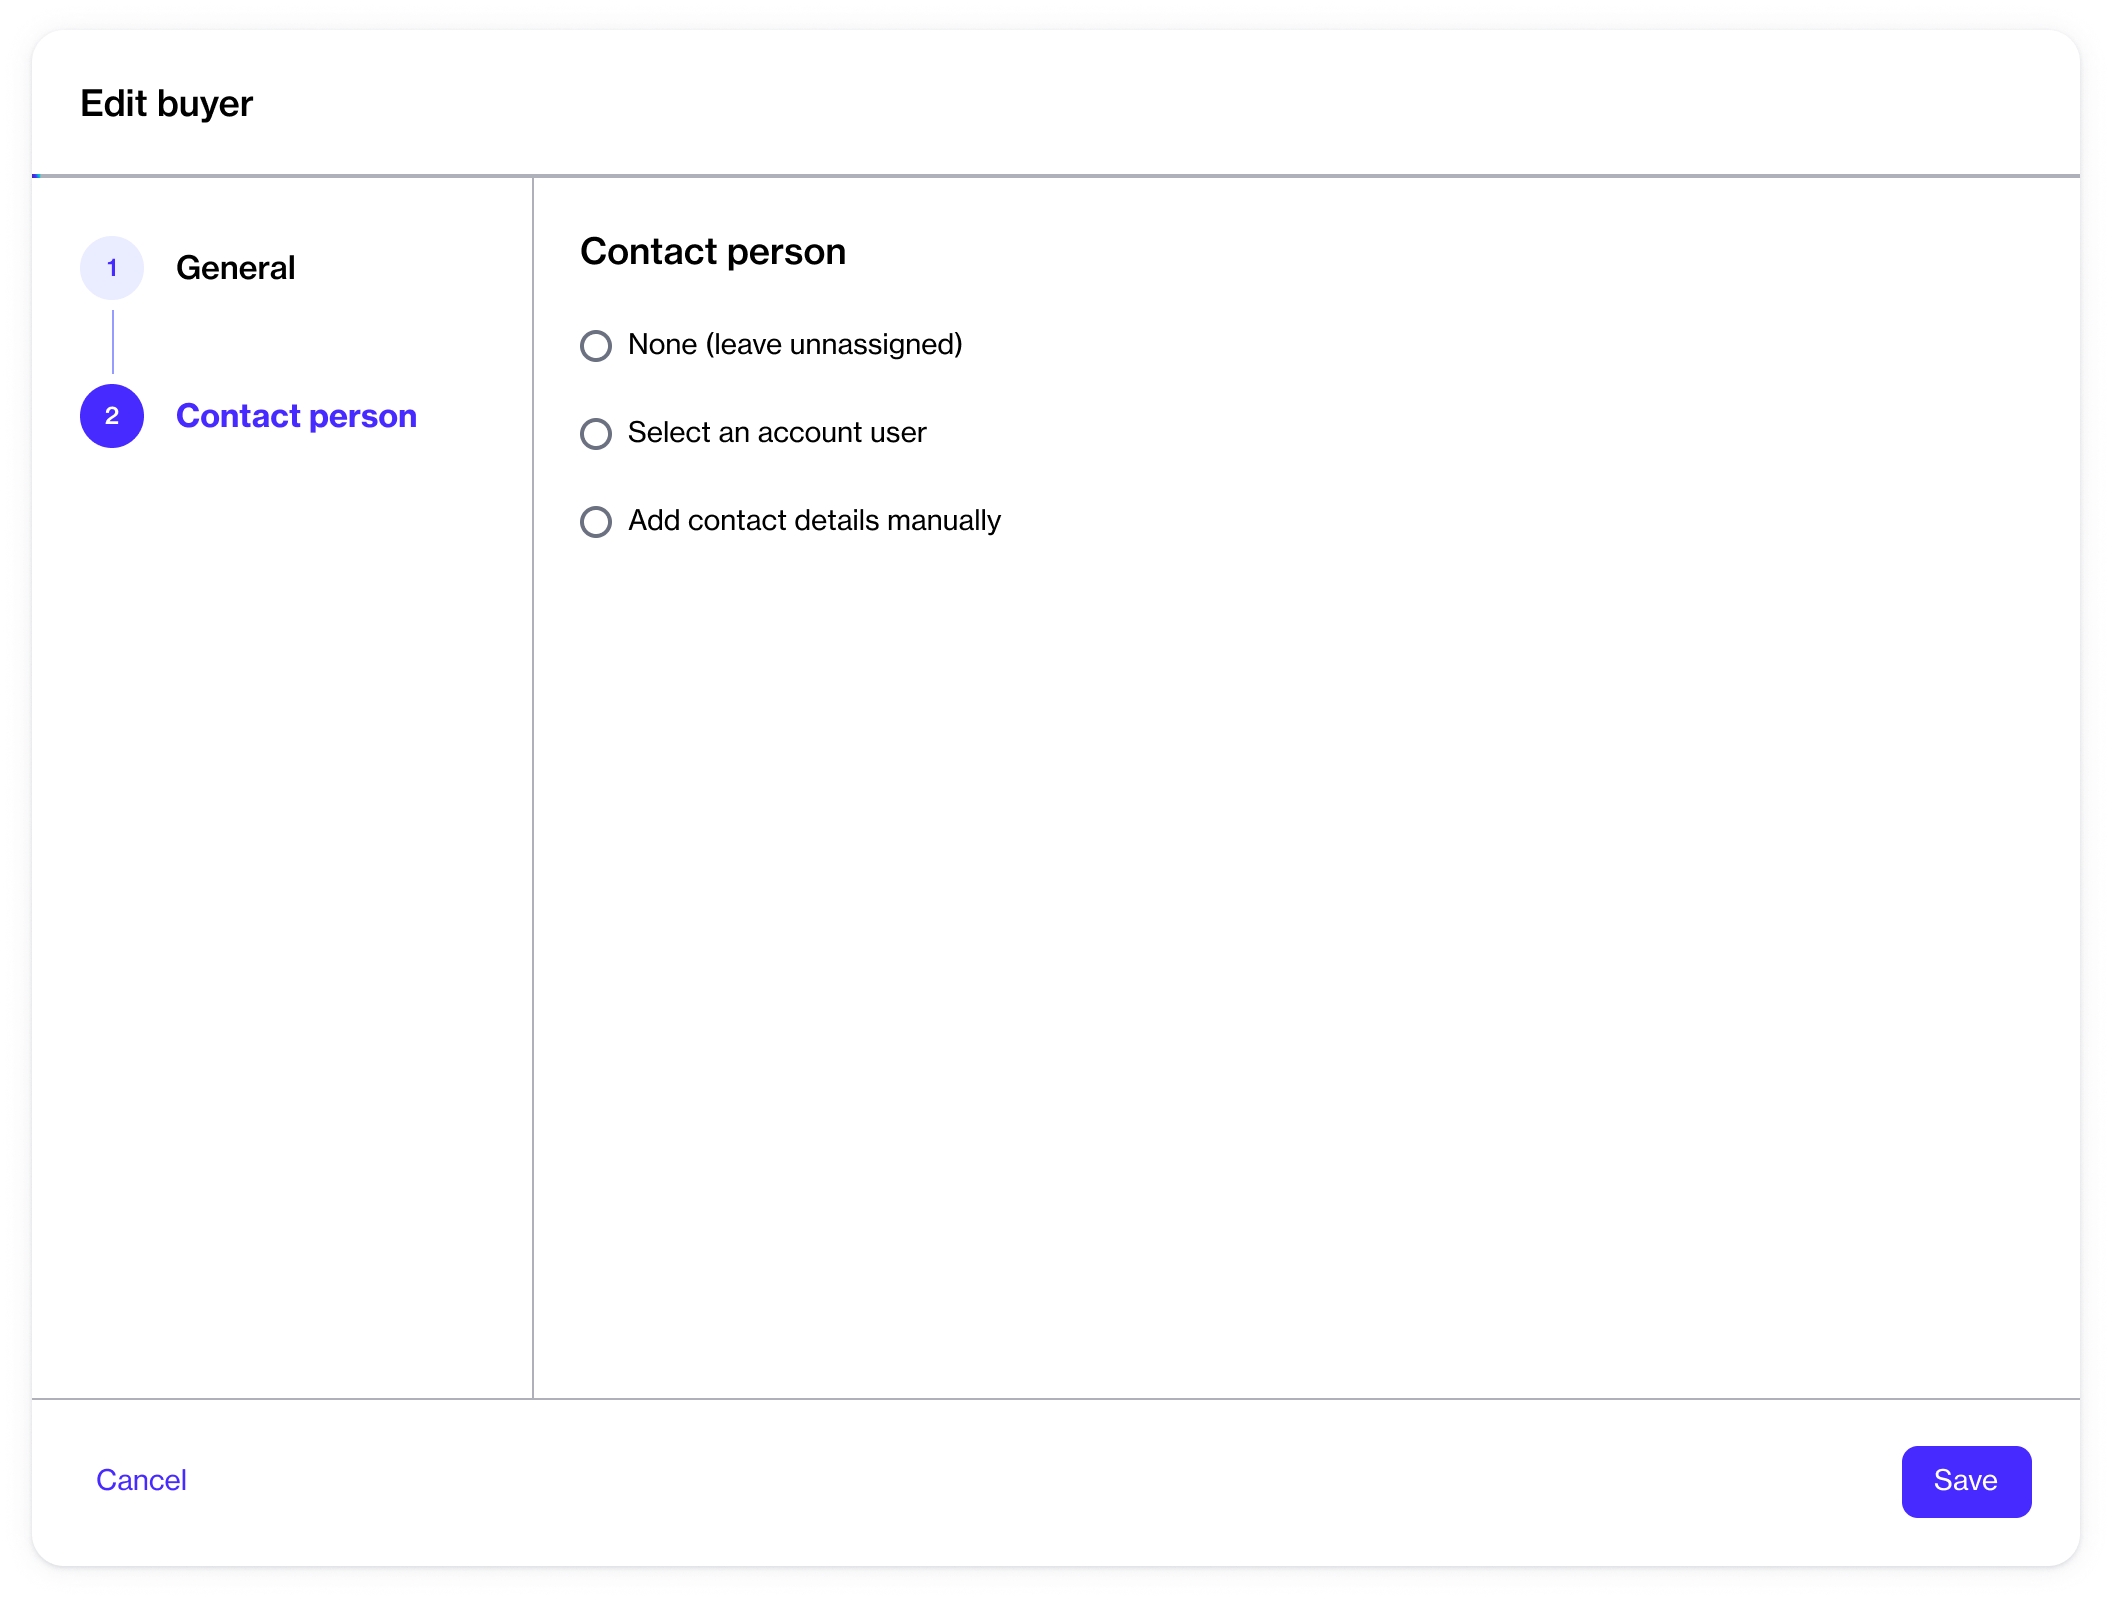Click the step 2 number circle

point(112,416)
